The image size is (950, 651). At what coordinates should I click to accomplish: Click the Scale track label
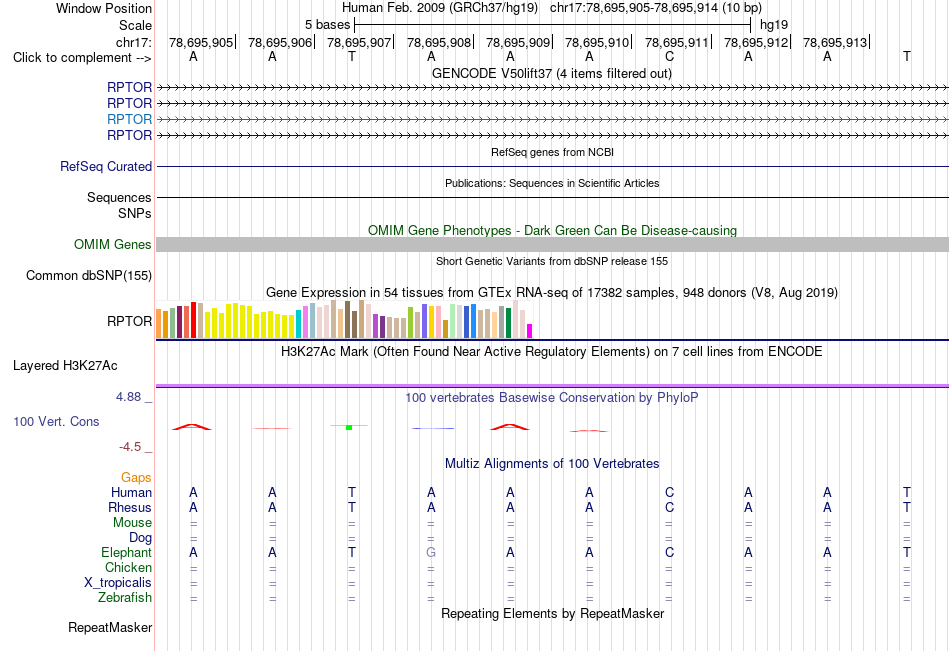(135, 25)
